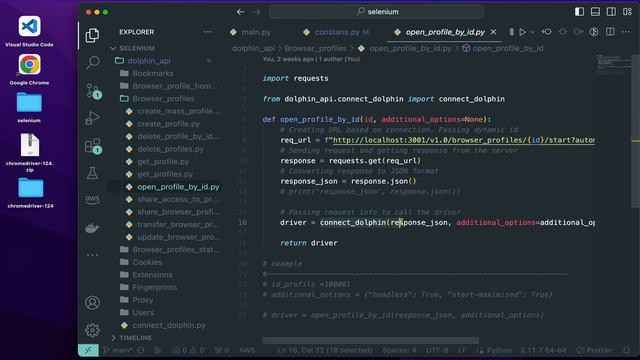Open connect_dolphin.py file
The image size is (640, 360).
(169, 325)
